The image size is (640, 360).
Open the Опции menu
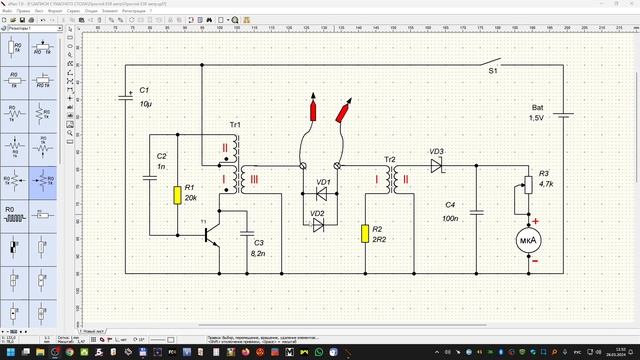pos(91,11)
